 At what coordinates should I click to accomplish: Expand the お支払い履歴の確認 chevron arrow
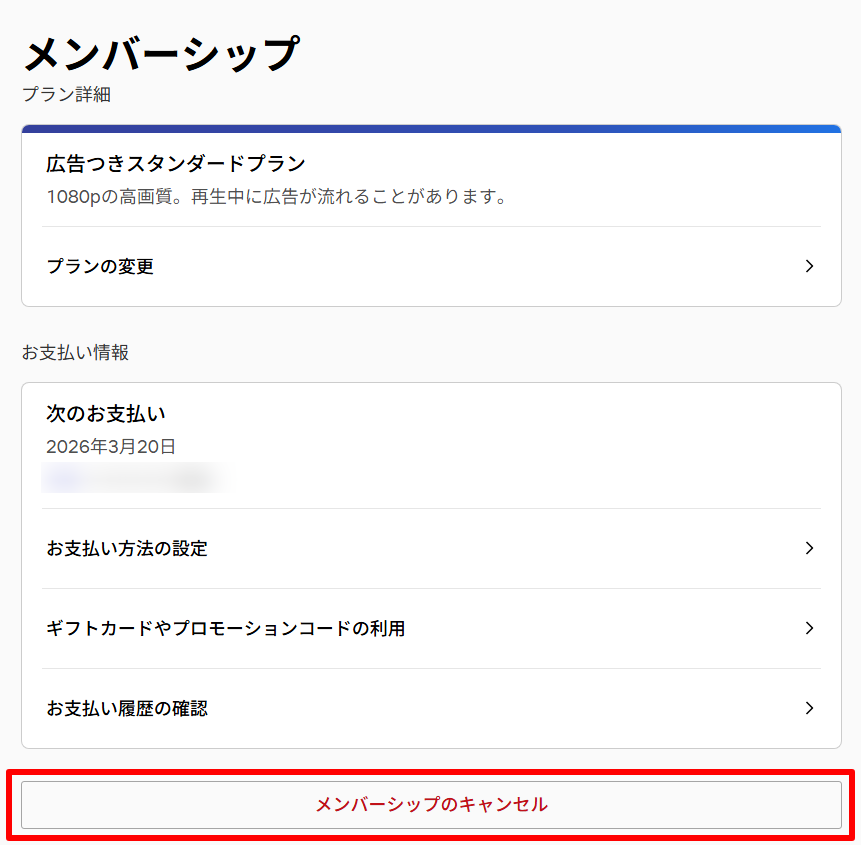809,708
